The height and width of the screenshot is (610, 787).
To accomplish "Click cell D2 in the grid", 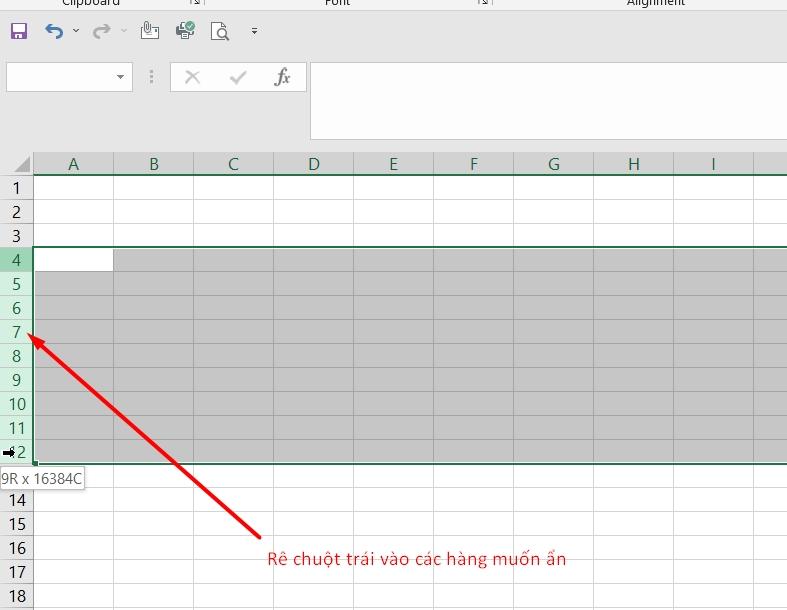I will click(314, 212).
